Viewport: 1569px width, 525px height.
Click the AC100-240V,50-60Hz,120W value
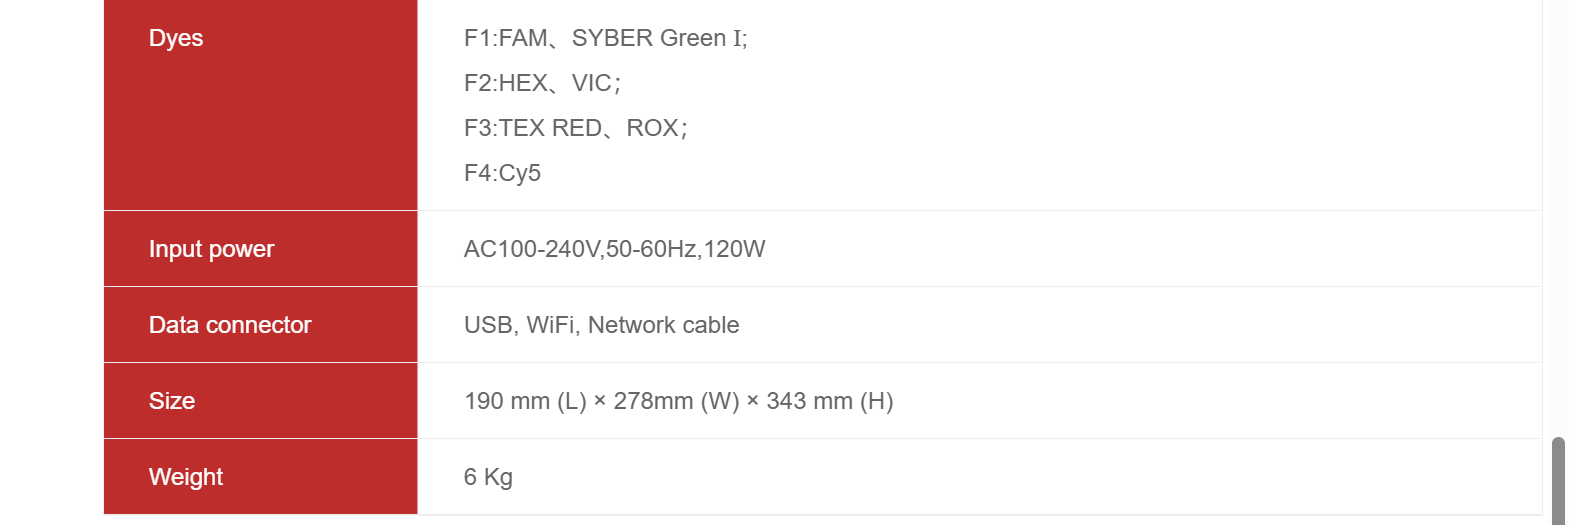pos(614,249)
